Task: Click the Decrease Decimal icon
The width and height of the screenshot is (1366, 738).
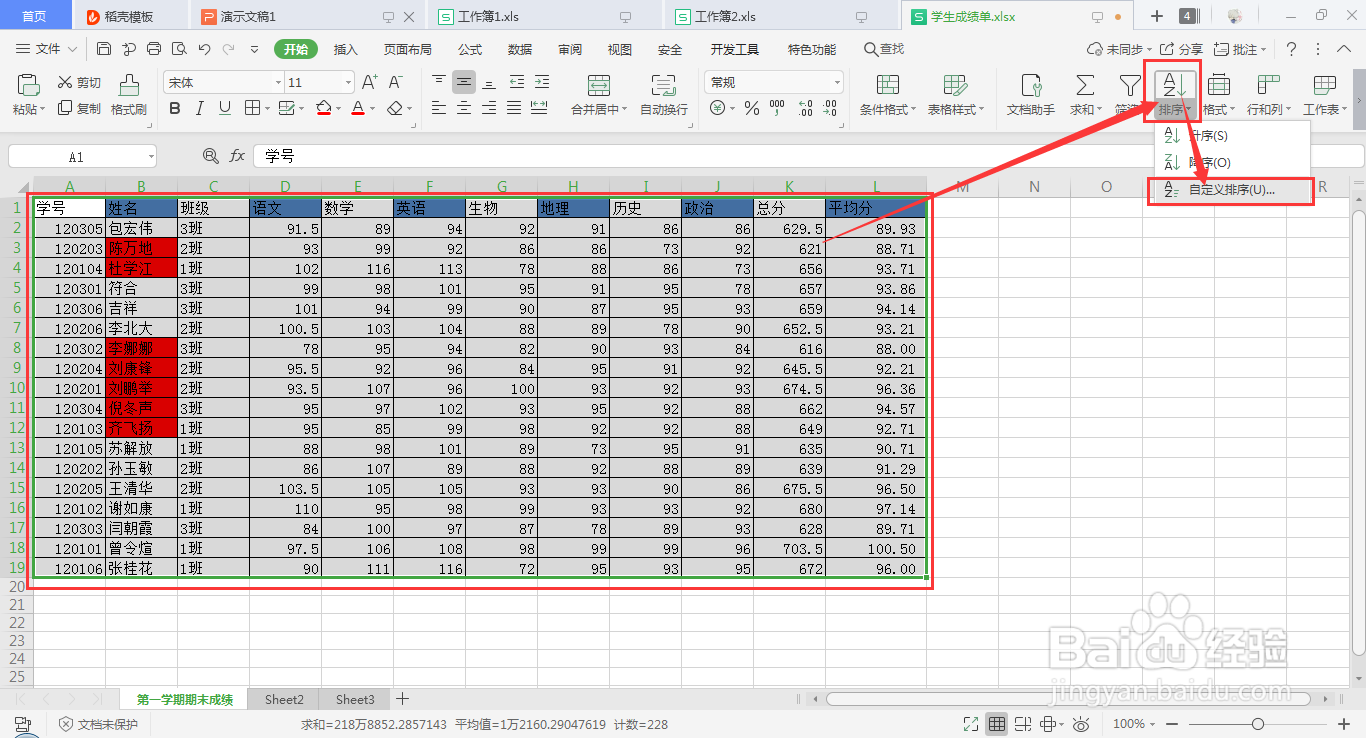Action: point(830,108)
